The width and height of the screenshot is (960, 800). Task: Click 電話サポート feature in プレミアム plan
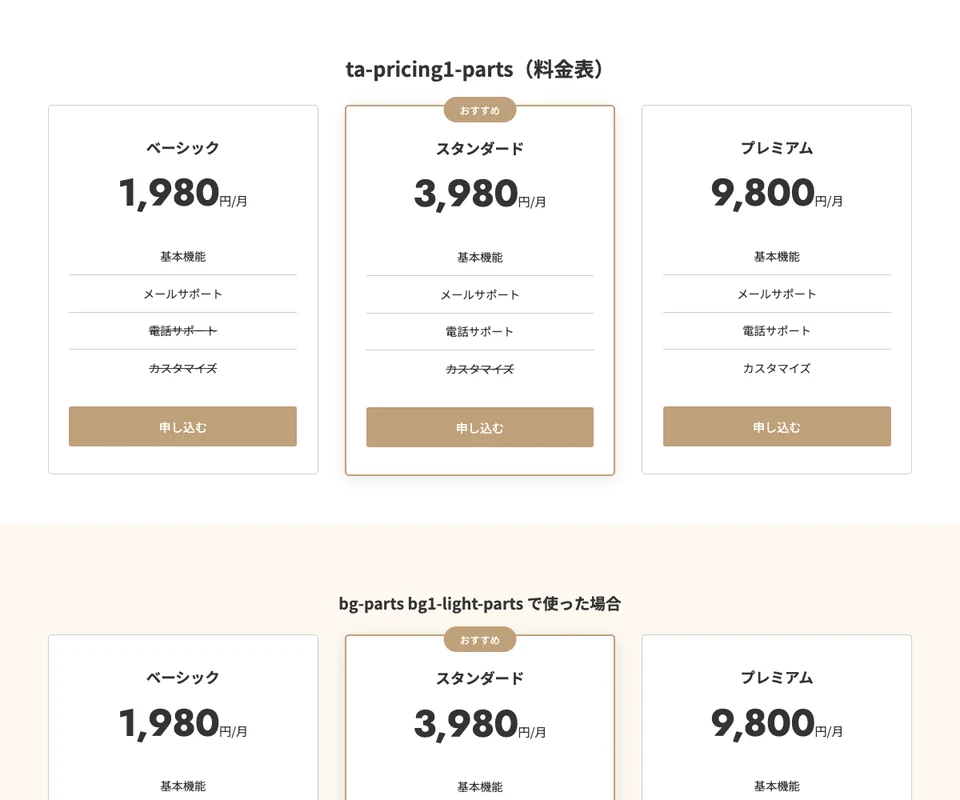[777, 331]
